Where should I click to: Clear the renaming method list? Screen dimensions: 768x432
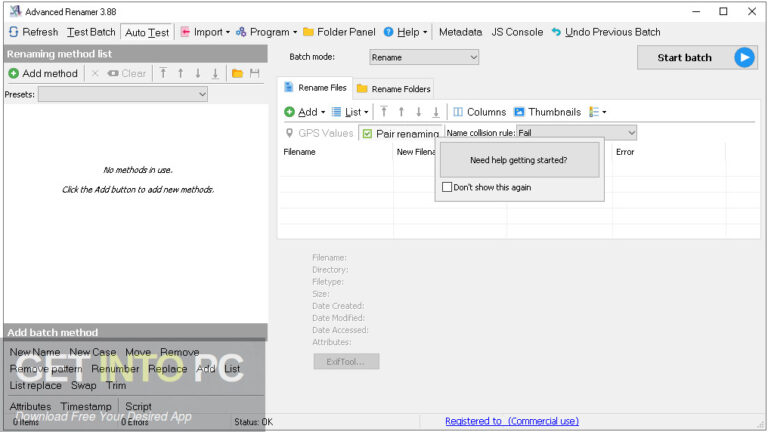pyautogui.click(x=127, y=73)
